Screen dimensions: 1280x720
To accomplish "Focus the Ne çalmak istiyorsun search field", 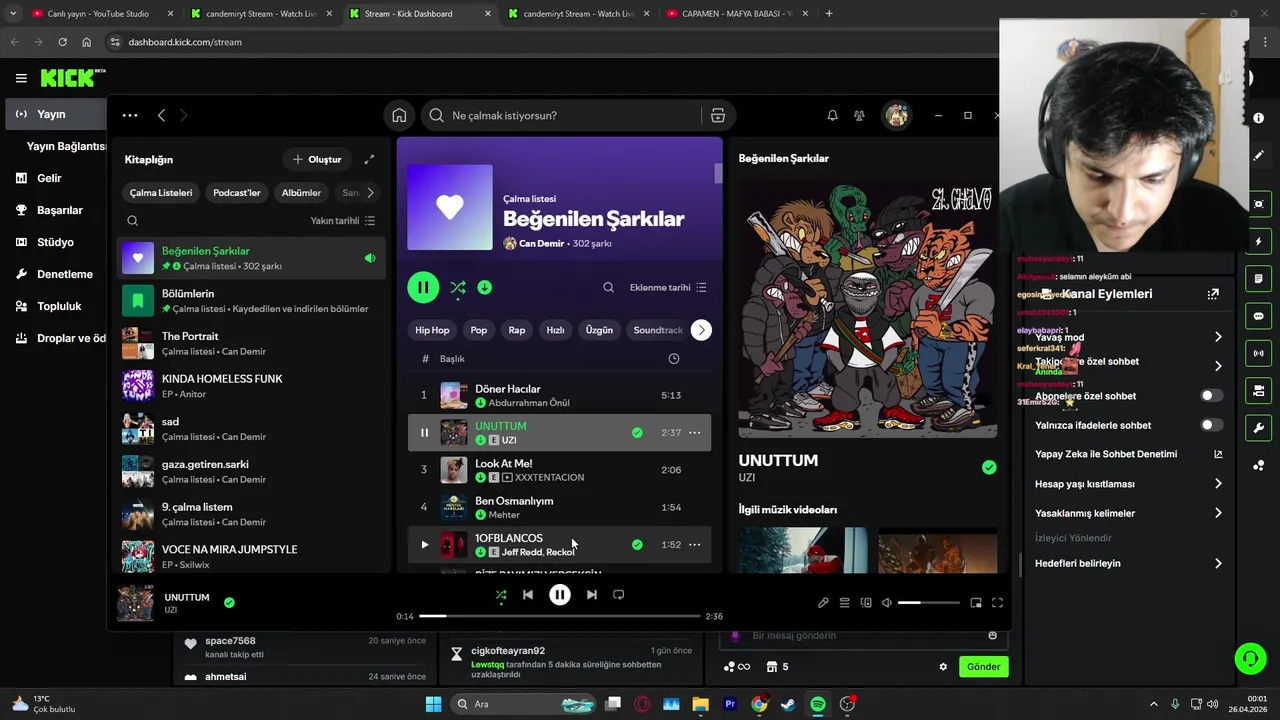I will tap(565, 115).
